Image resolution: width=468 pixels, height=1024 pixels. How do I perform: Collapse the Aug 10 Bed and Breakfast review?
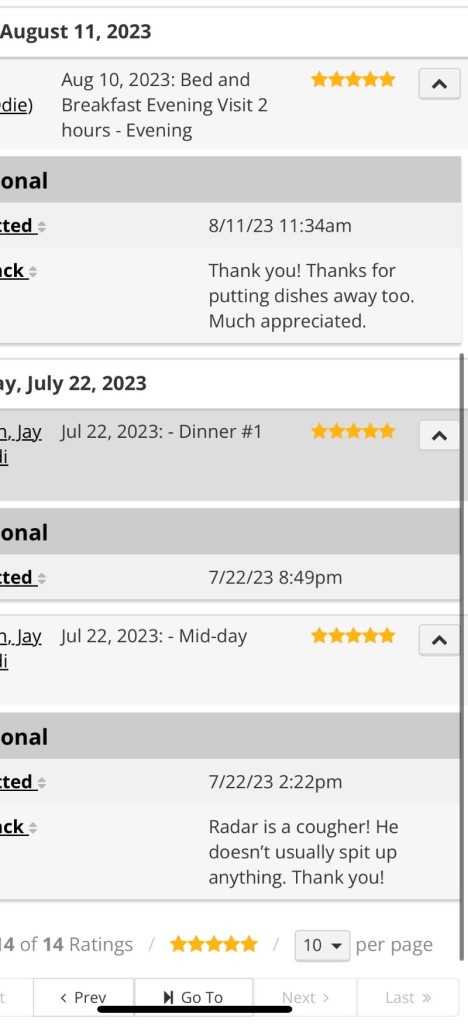(x=439, y=84)
